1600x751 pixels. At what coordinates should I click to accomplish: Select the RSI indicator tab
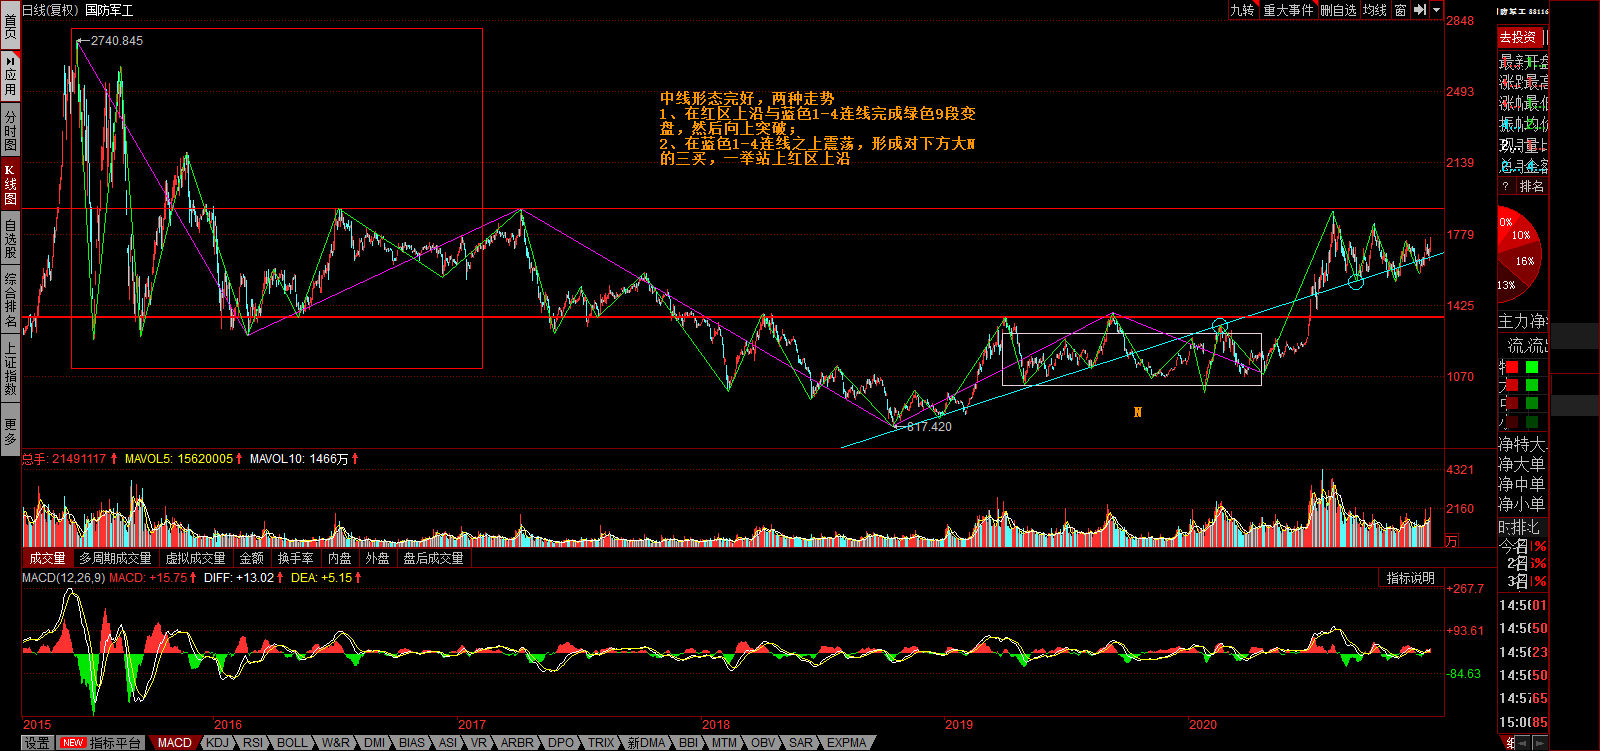click(253, 743)
